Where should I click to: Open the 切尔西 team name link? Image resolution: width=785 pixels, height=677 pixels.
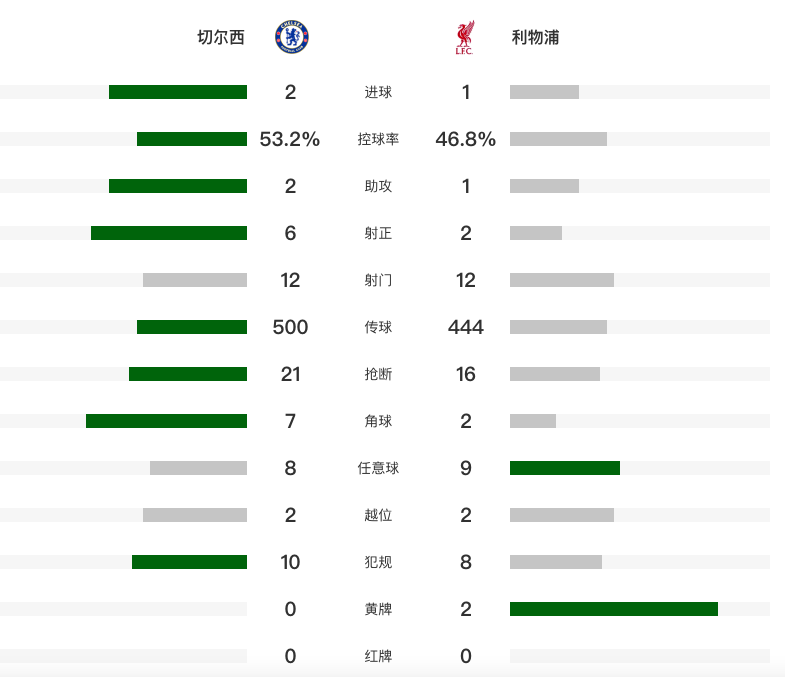(221, 38)
